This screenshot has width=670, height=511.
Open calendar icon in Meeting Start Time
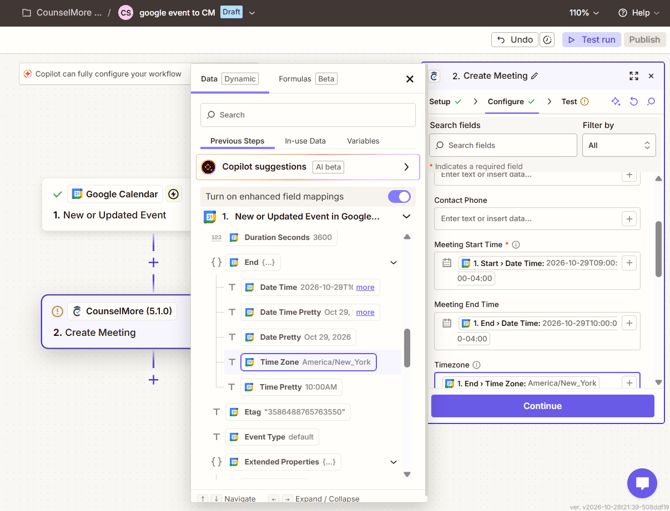click(447, 263)
